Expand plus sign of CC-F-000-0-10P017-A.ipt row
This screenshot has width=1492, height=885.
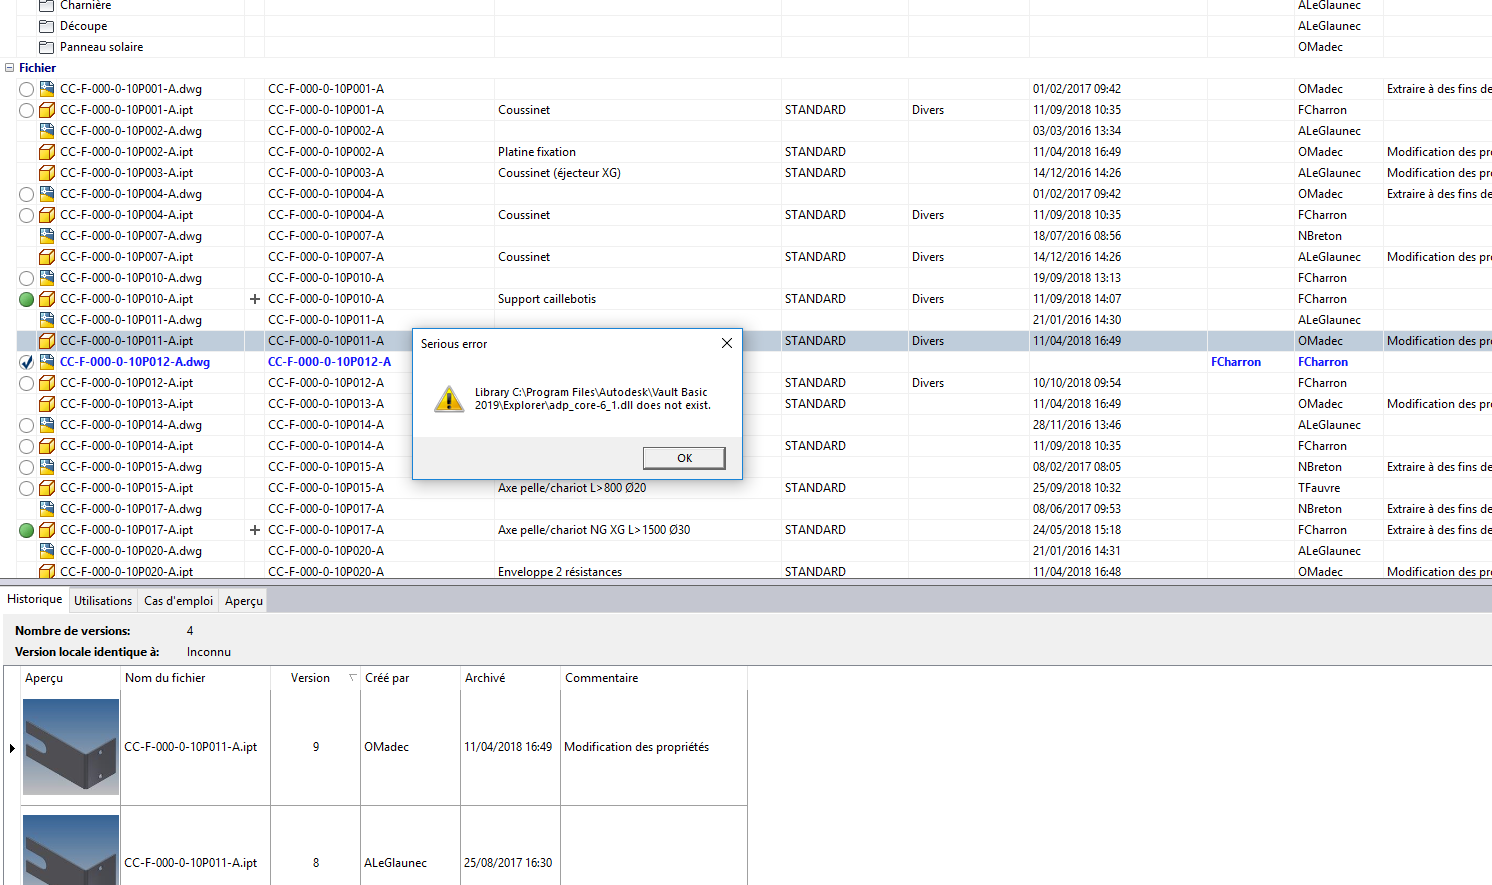click(254, 530)
